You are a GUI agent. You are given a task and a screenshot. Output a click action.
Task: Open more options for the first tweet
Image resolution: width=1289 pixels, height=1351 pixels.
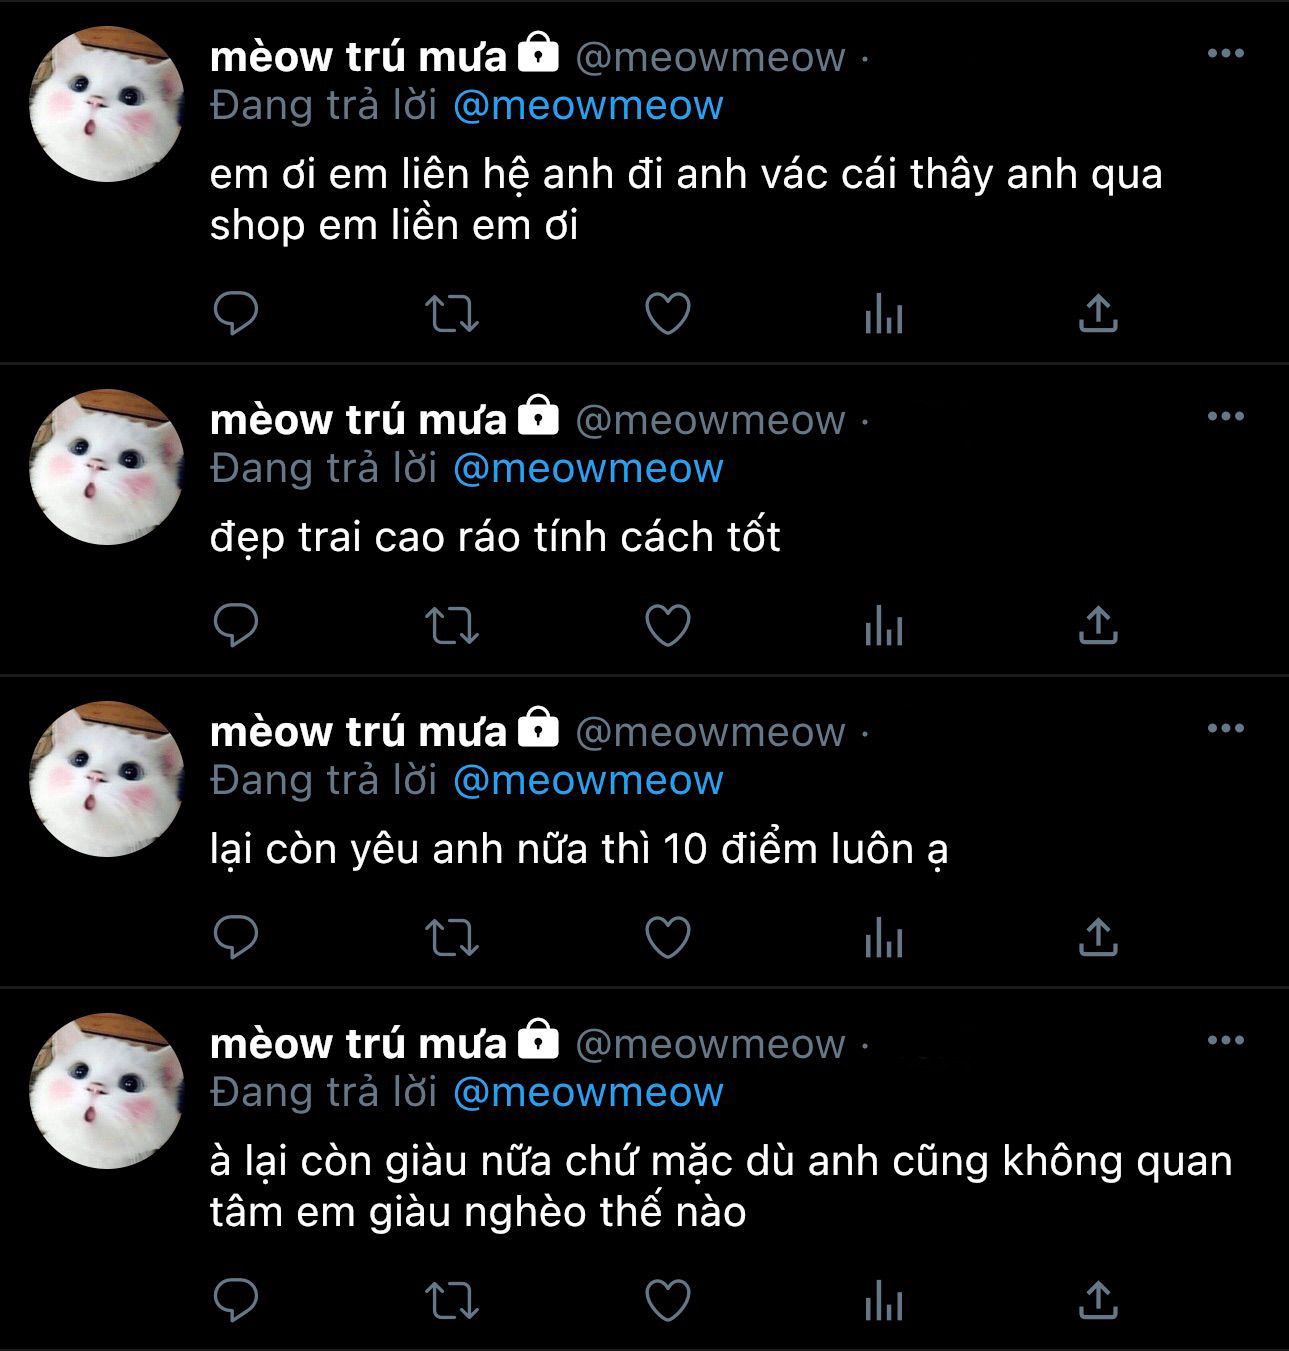[1226, 54]
